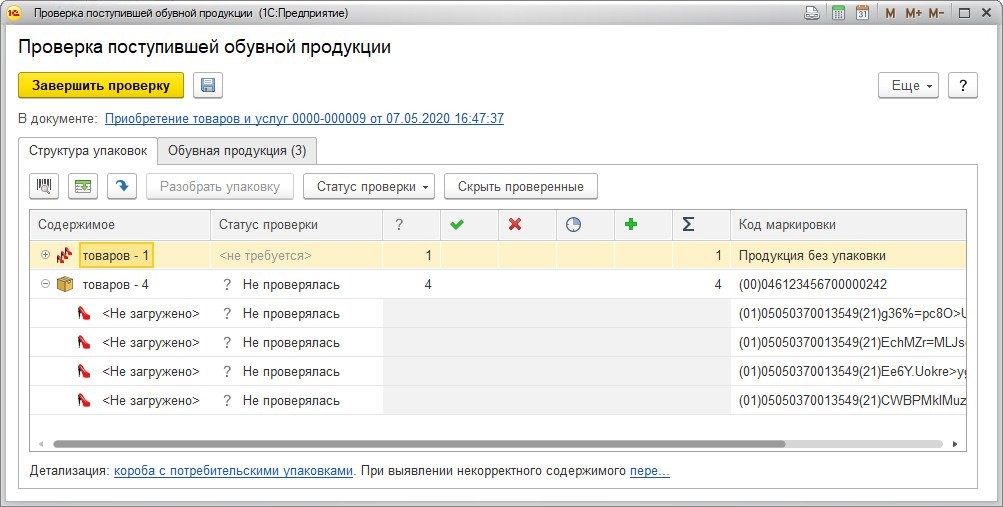Click <Не загружено> in the g36% code row

151,313
